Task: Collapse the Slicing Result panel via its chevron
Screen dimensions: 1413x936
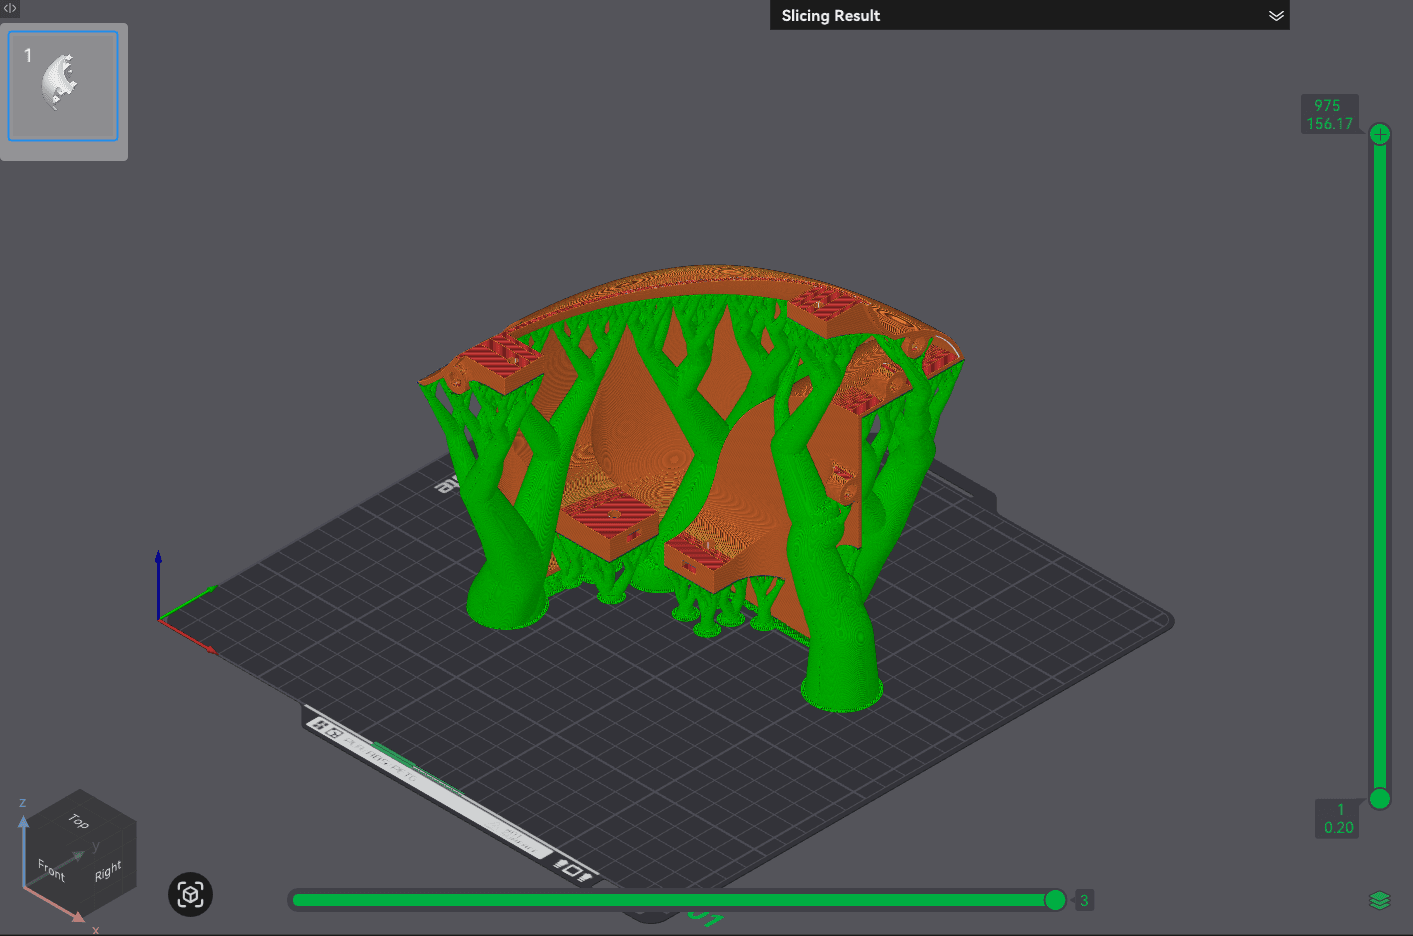Action: [1276, 15]
